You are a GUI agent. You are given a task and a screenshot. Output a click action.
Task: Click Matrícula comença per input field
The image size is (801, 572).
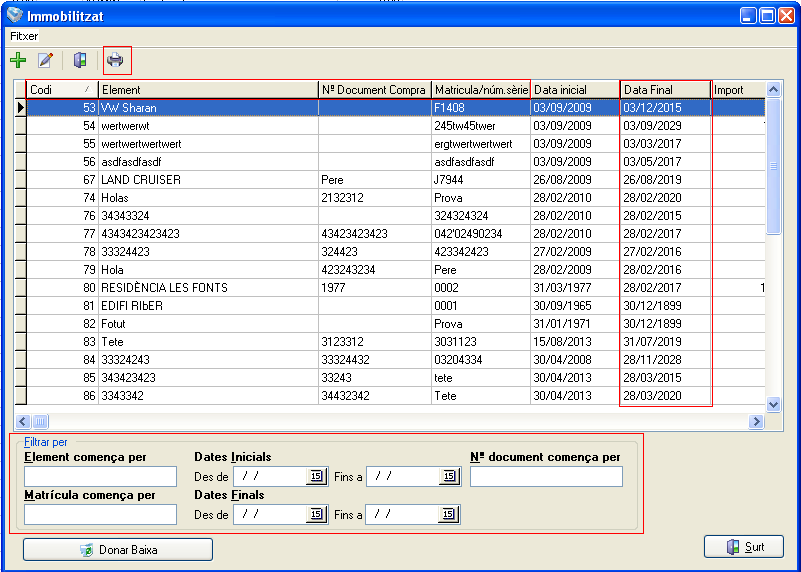pyautogui.click(x=100, y=514)
